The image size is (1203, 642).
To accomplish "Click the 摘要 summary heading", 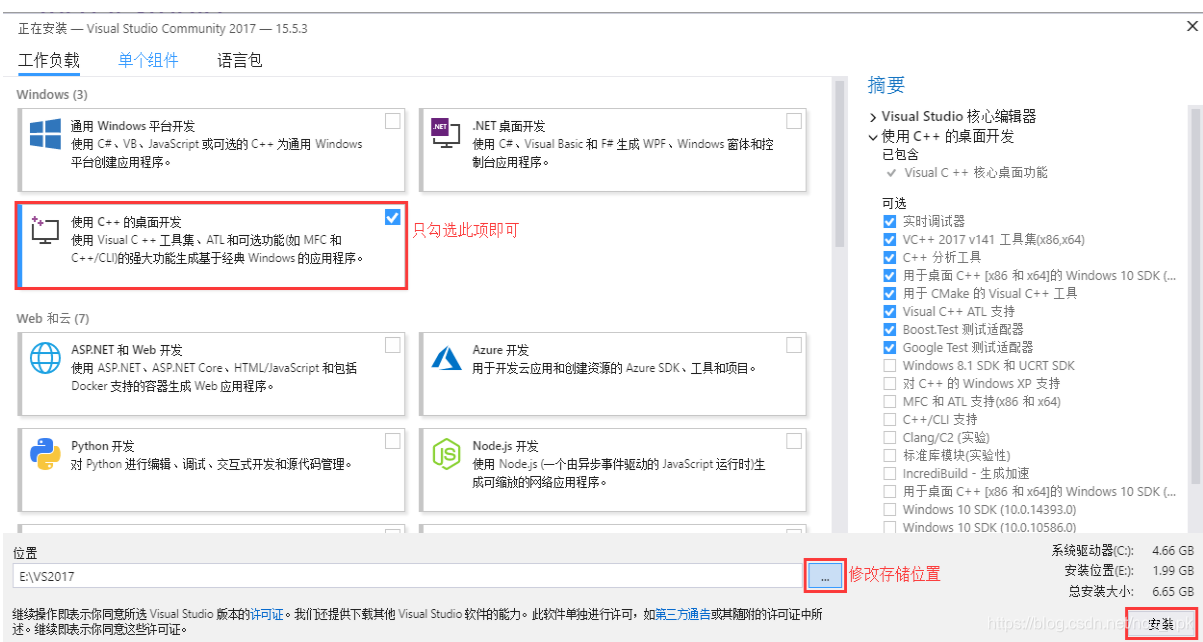I will [x=886, y=85].
